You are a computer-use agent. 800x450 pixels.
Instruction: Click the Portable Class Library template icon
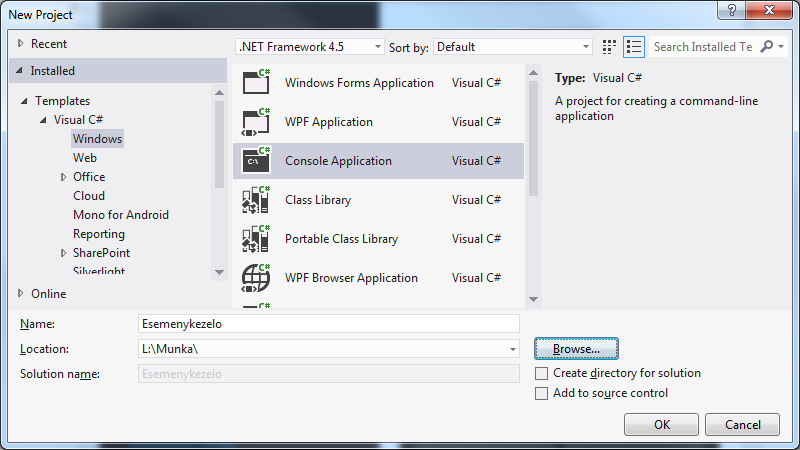[256, 239]
